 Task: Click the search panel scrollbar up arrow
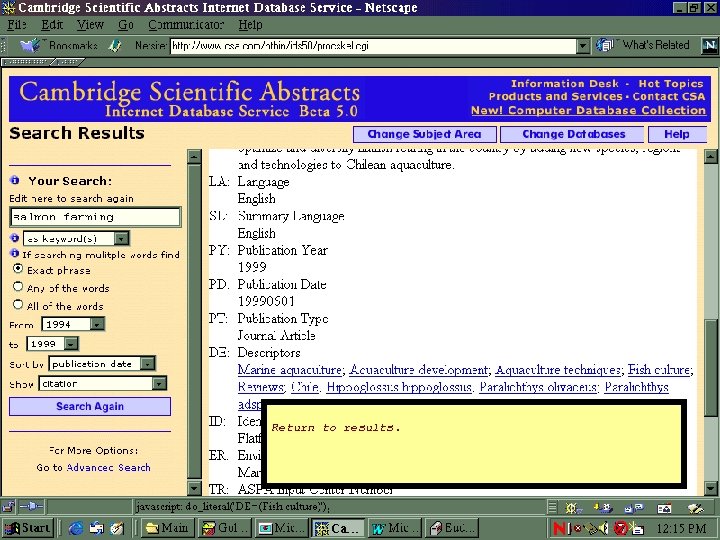coord(195,157)
